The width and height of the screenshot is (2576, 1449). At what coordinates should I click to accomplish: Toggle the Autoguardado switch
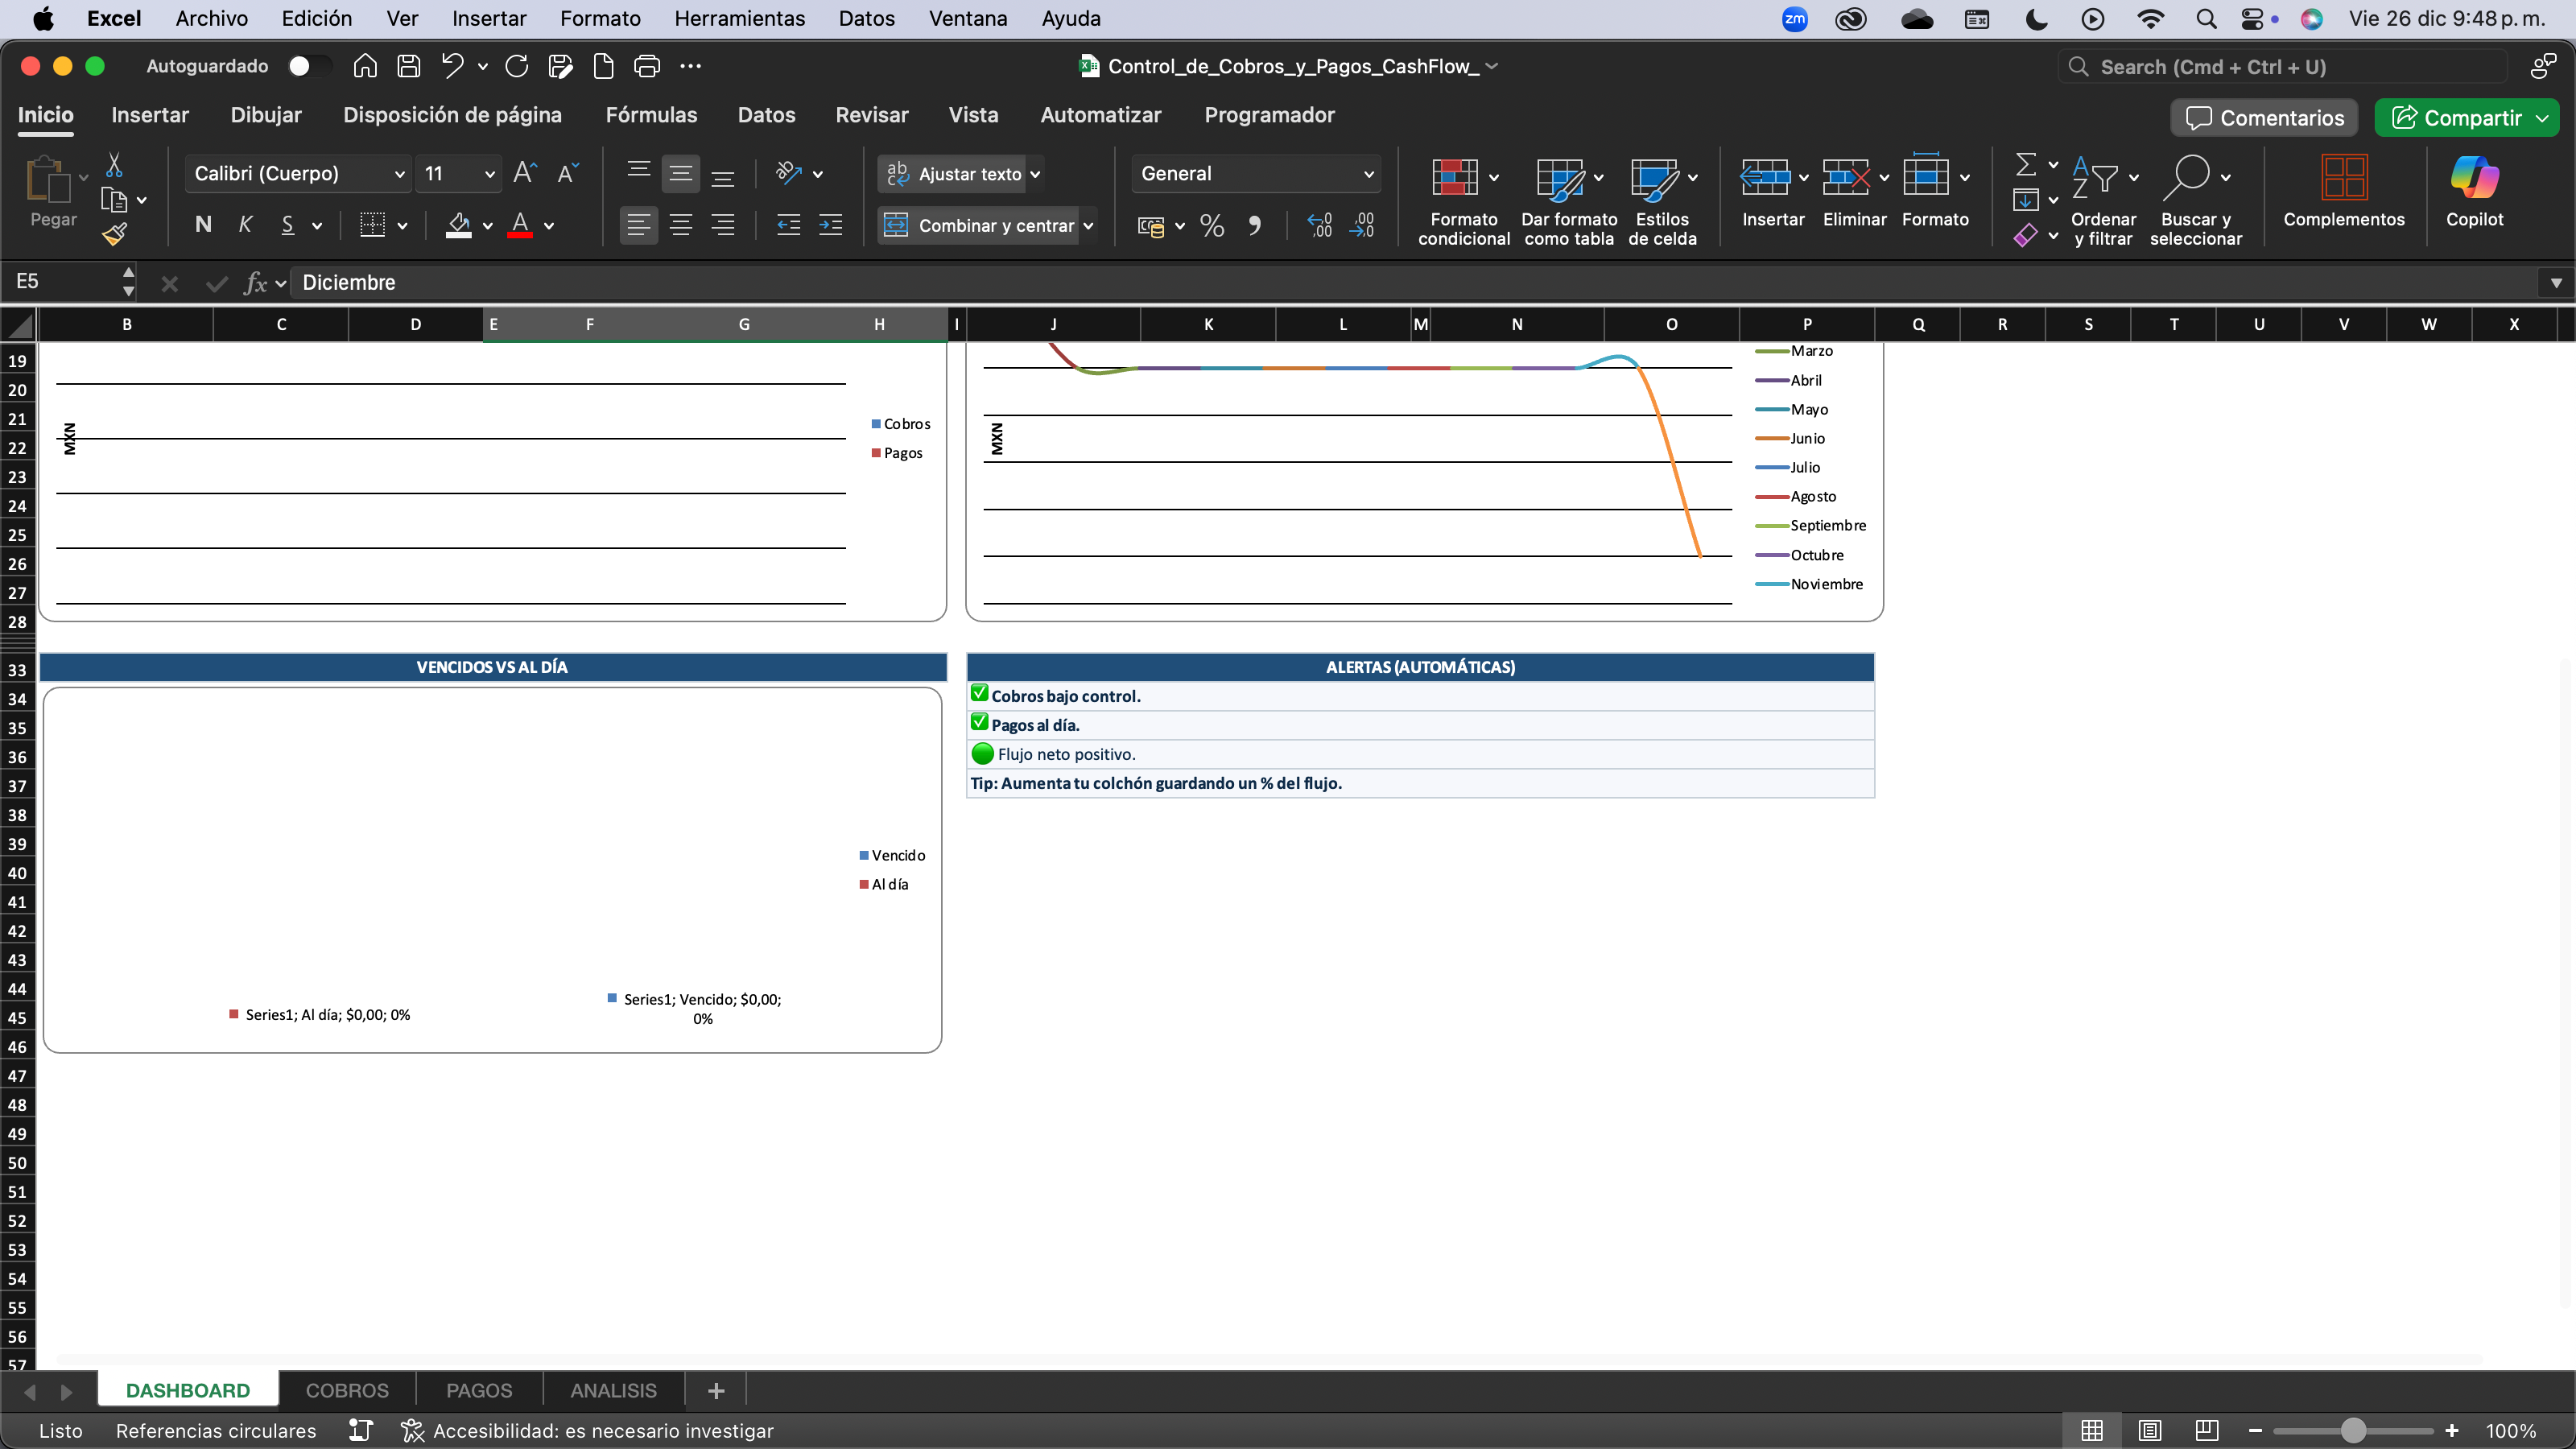[x=308, y=66]
